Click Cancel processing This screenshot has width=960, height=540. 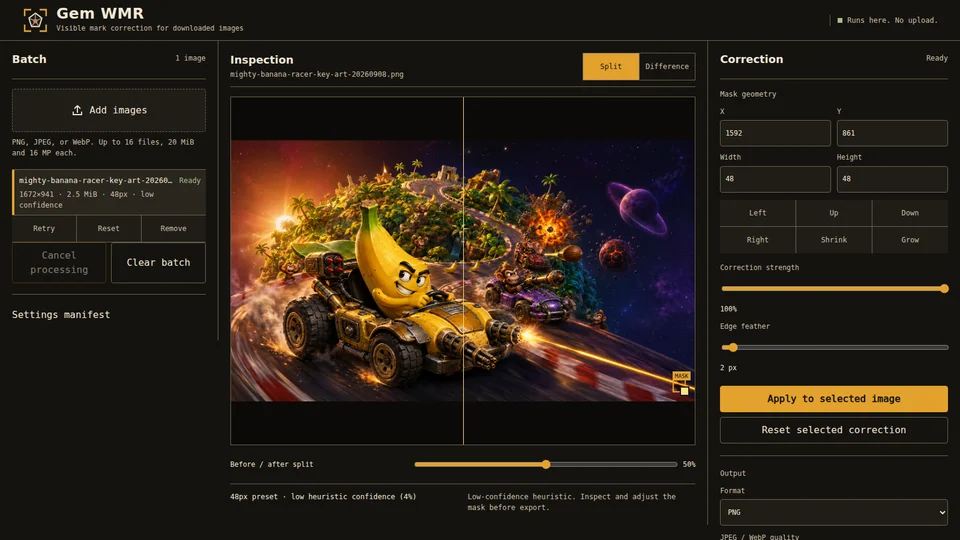pos(59,262)
